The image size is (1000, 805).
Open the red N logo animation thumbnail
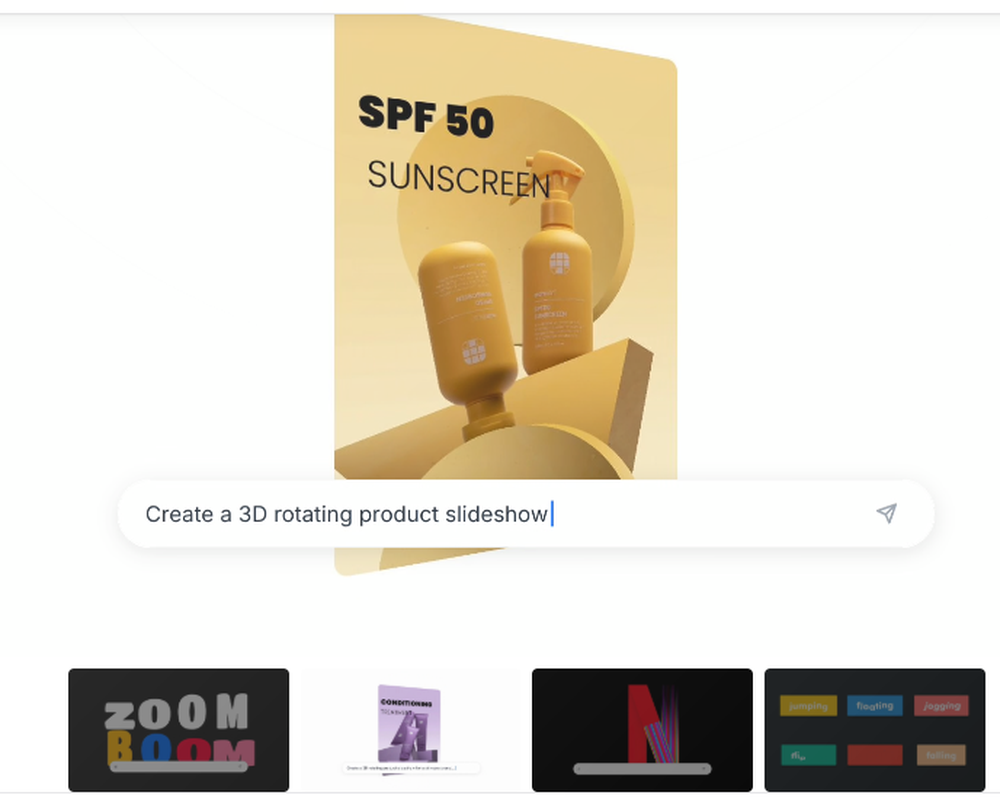(x=642, y=730)
